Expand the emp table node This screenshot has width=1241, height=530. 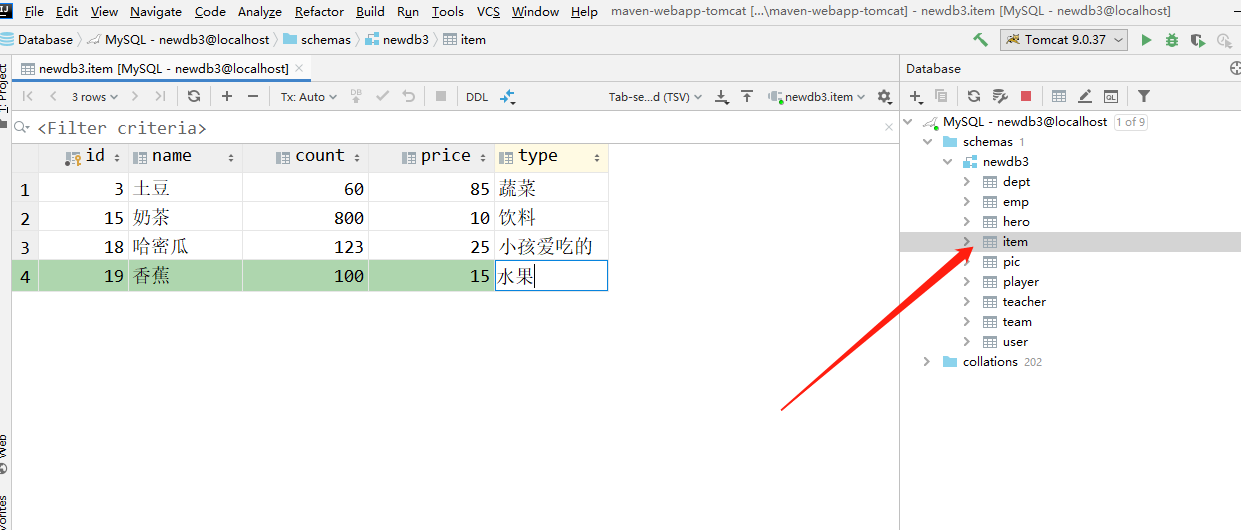pos(967,202)
